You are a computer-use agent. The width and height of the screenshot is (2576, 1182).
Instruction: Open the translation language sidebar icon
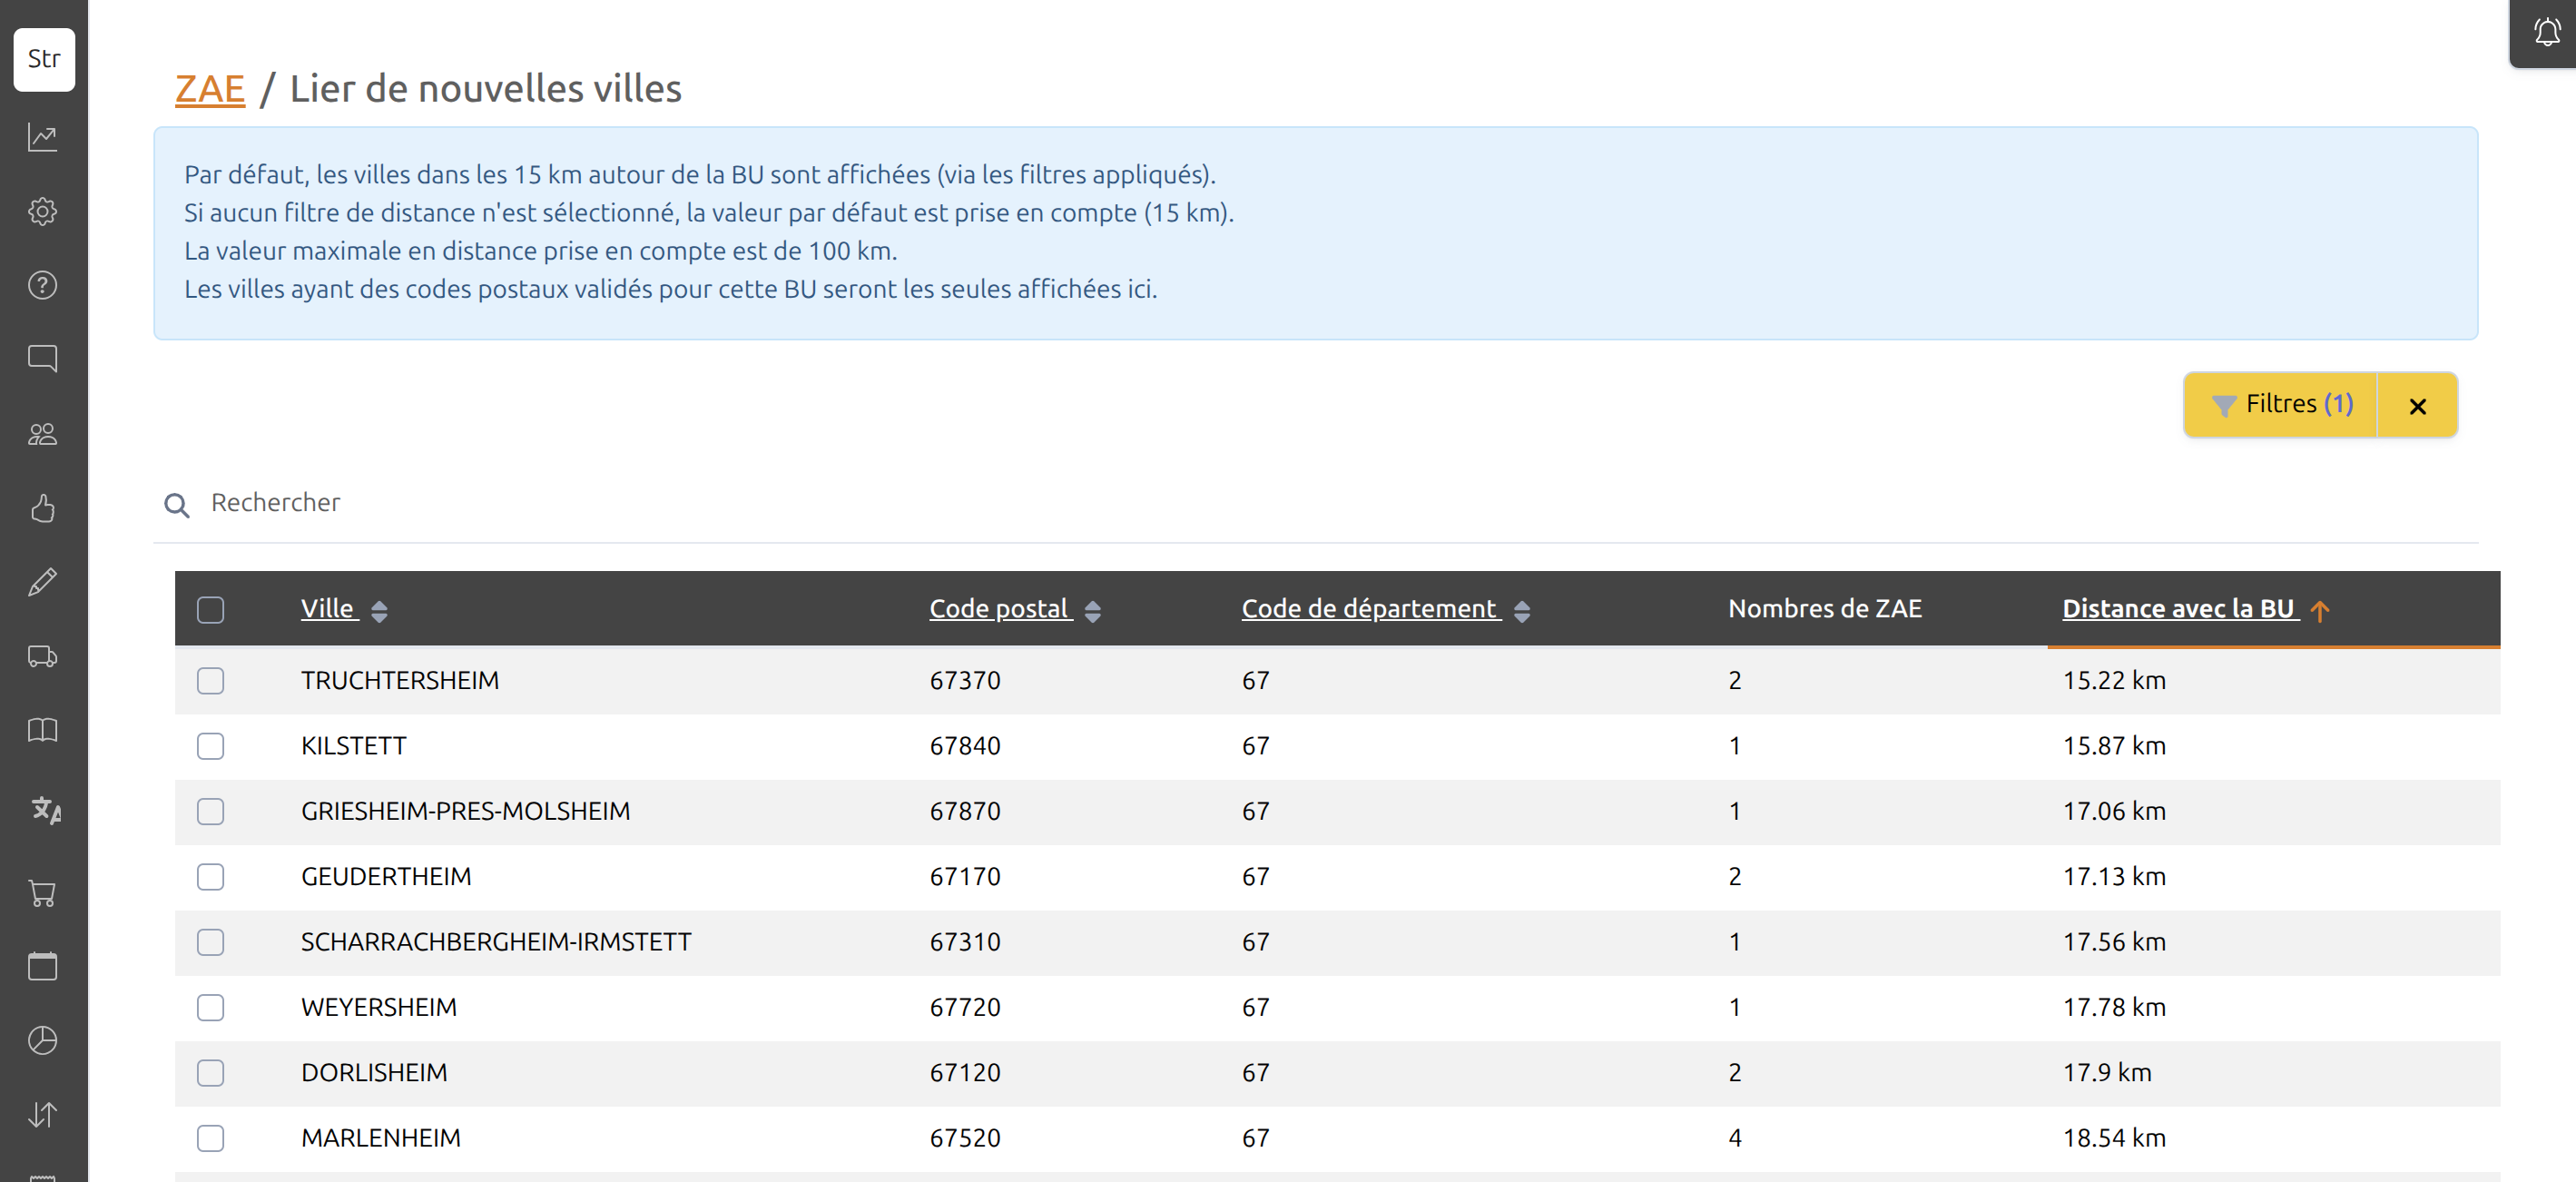pos(45,808)
